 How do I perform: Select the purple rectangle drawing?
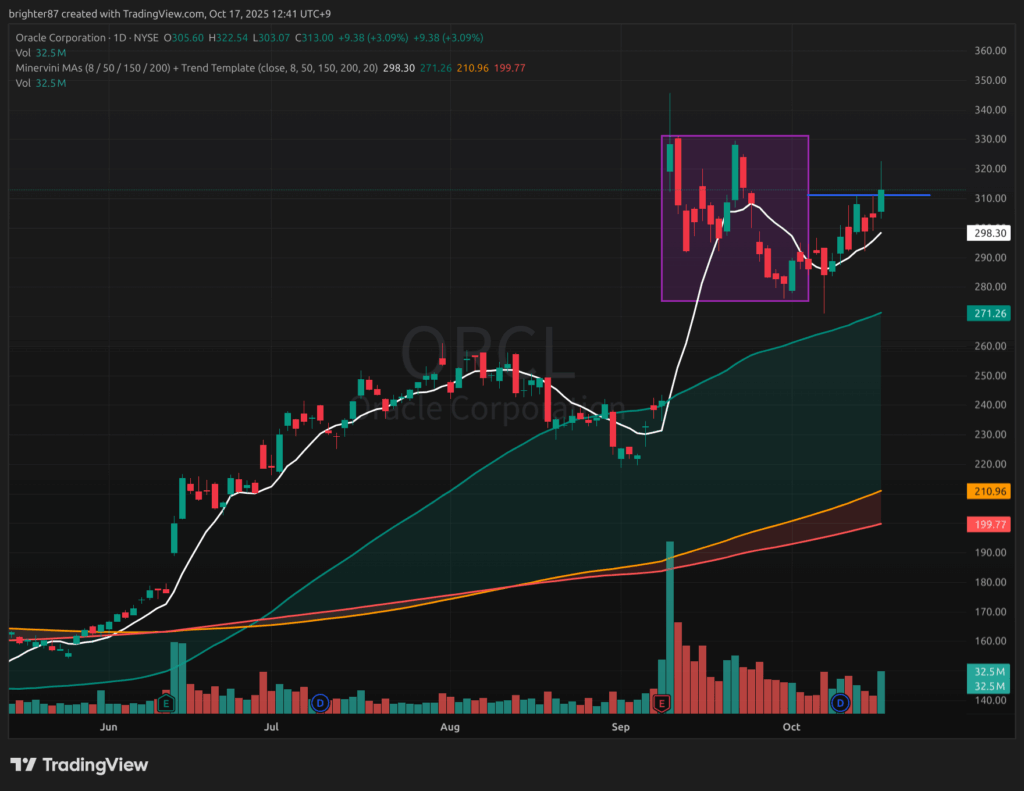735,136
